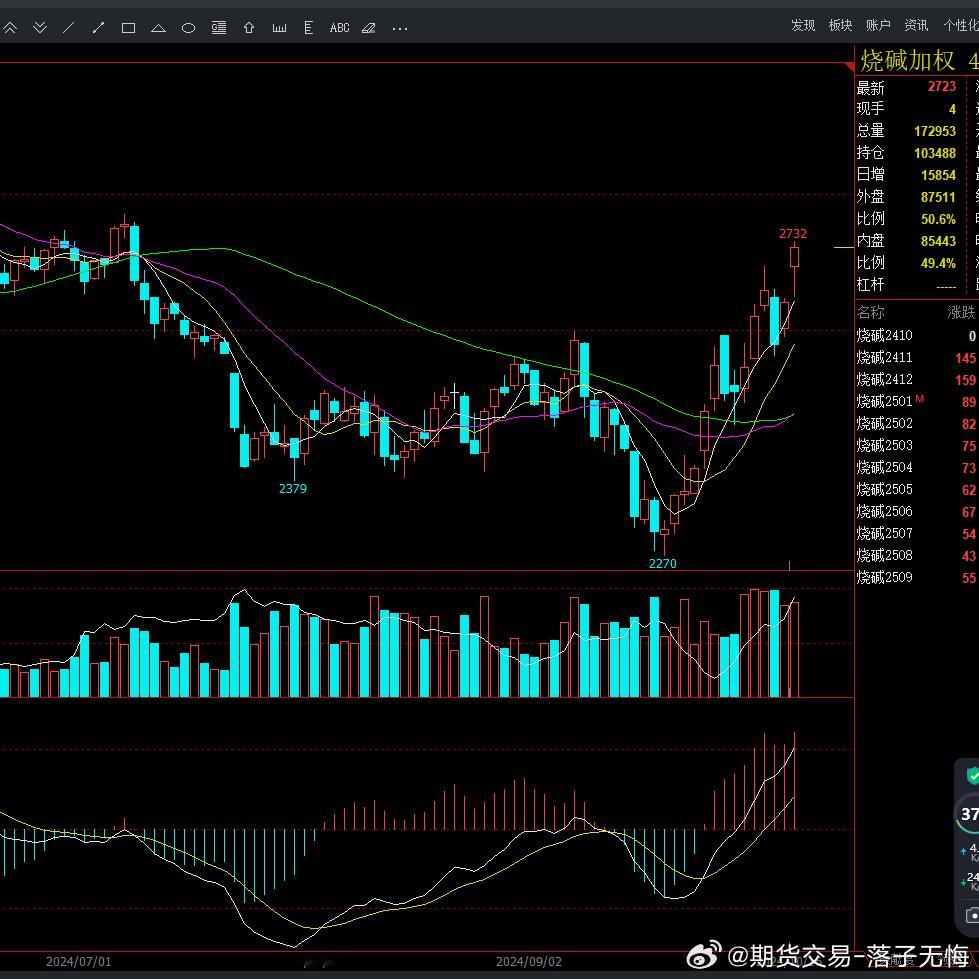Open the 板块 menu

(x=840, y=25)
